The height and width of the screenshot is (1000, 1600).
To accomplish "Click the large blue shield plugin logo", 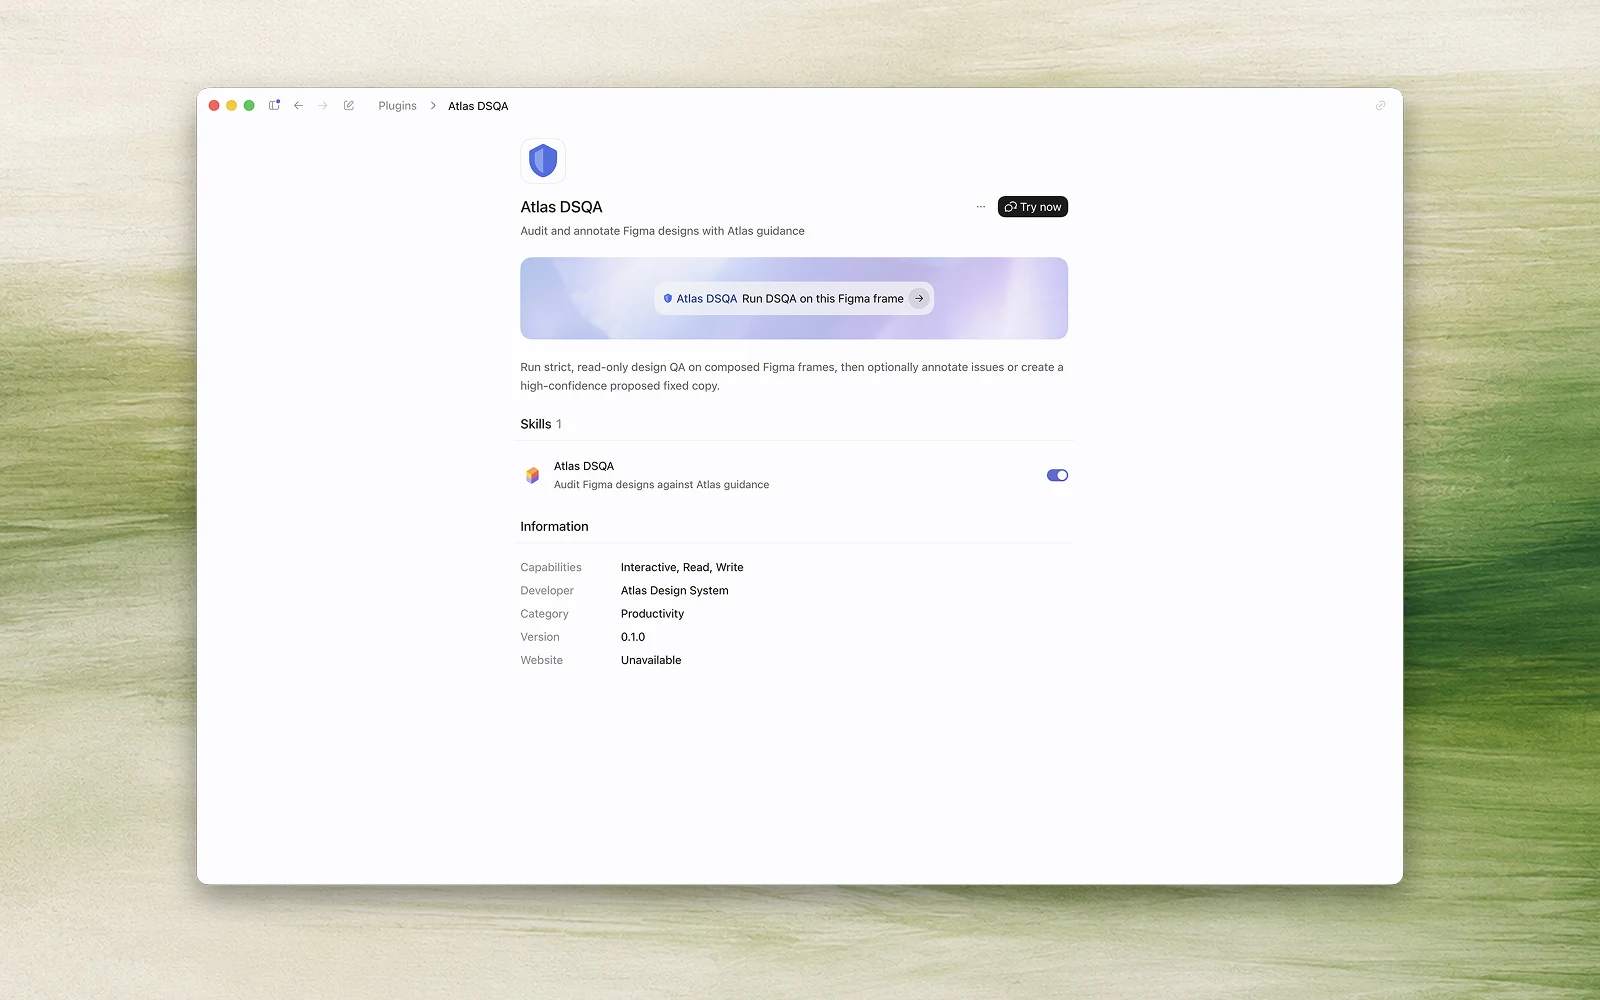I will point(543,161).
